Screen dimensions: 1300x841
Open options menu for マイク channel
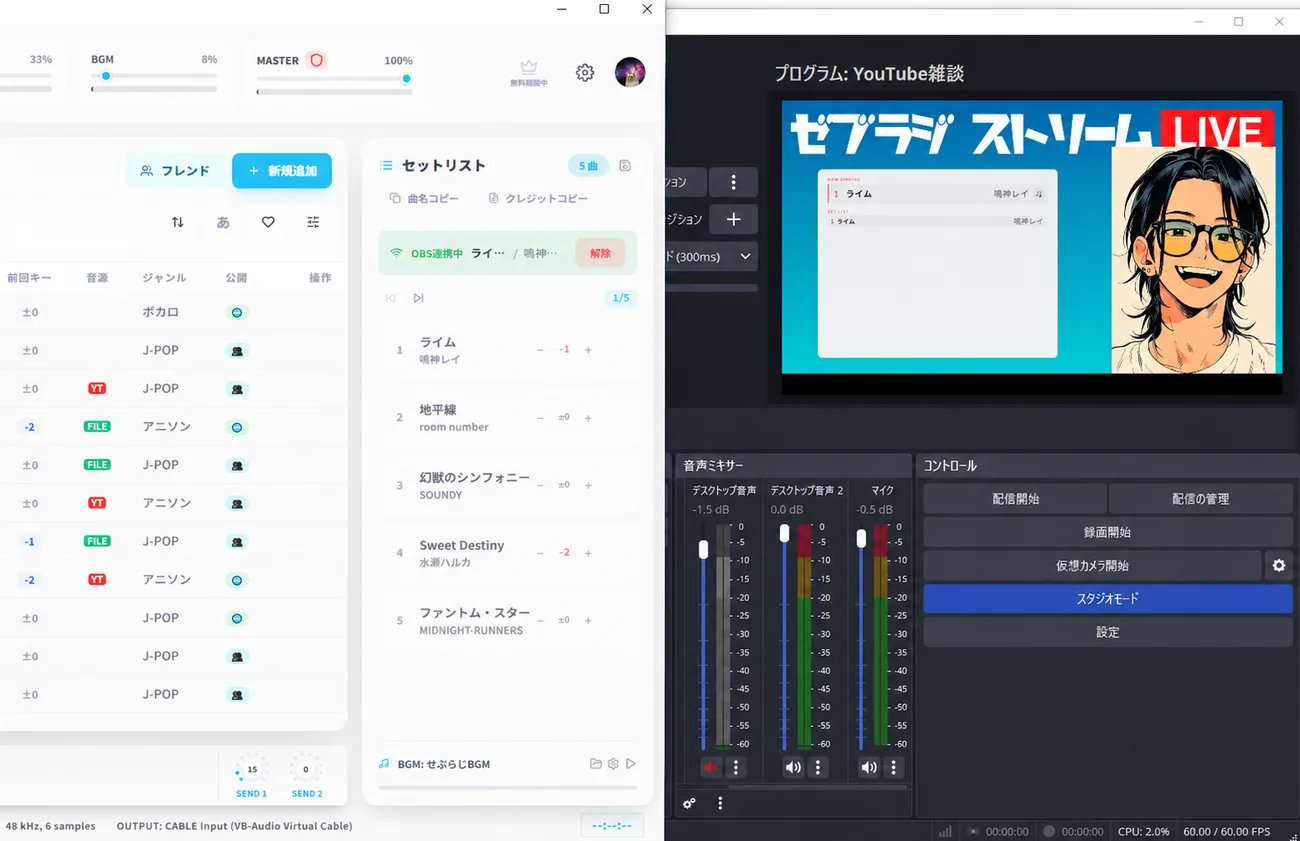click(x=894, y=768)
